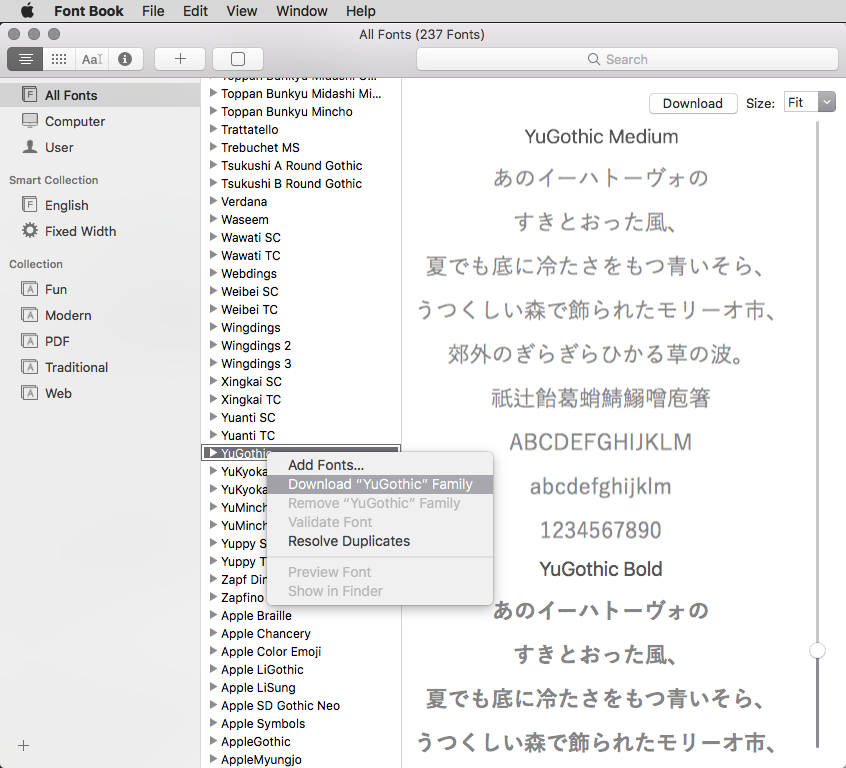Switch to sample preview view mode
846x768 pixels.
point(25,59)
